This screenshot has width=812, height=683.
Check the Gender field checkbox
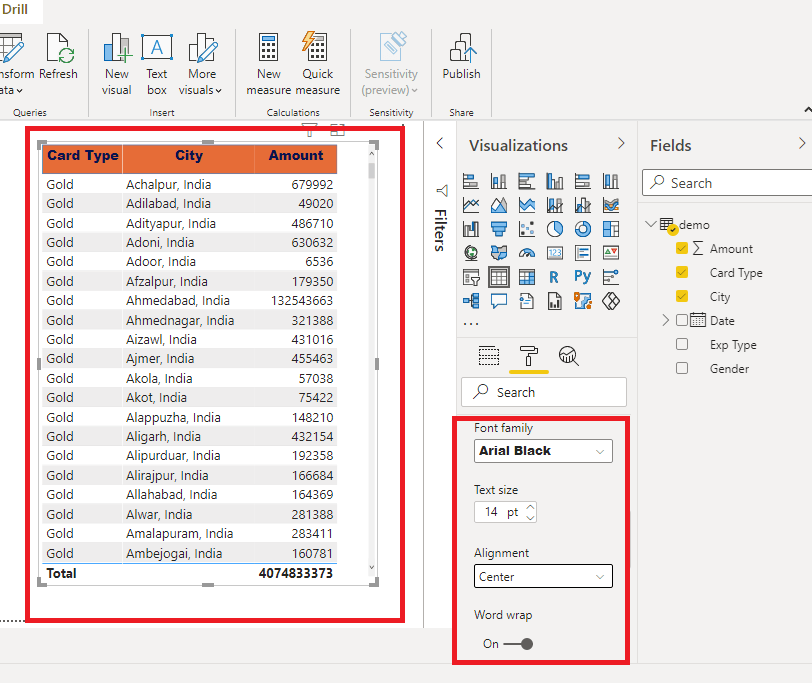(682, 368)
